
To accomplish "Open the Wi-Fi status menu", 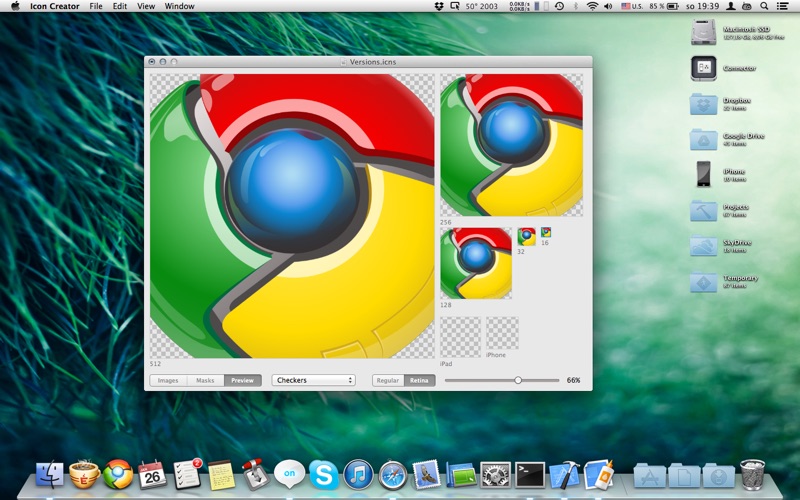I will click(x=592, y=6).
